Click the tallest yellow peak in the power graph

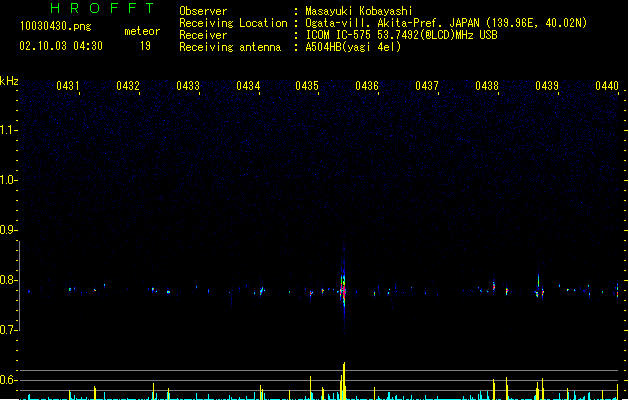coord(344,381)
